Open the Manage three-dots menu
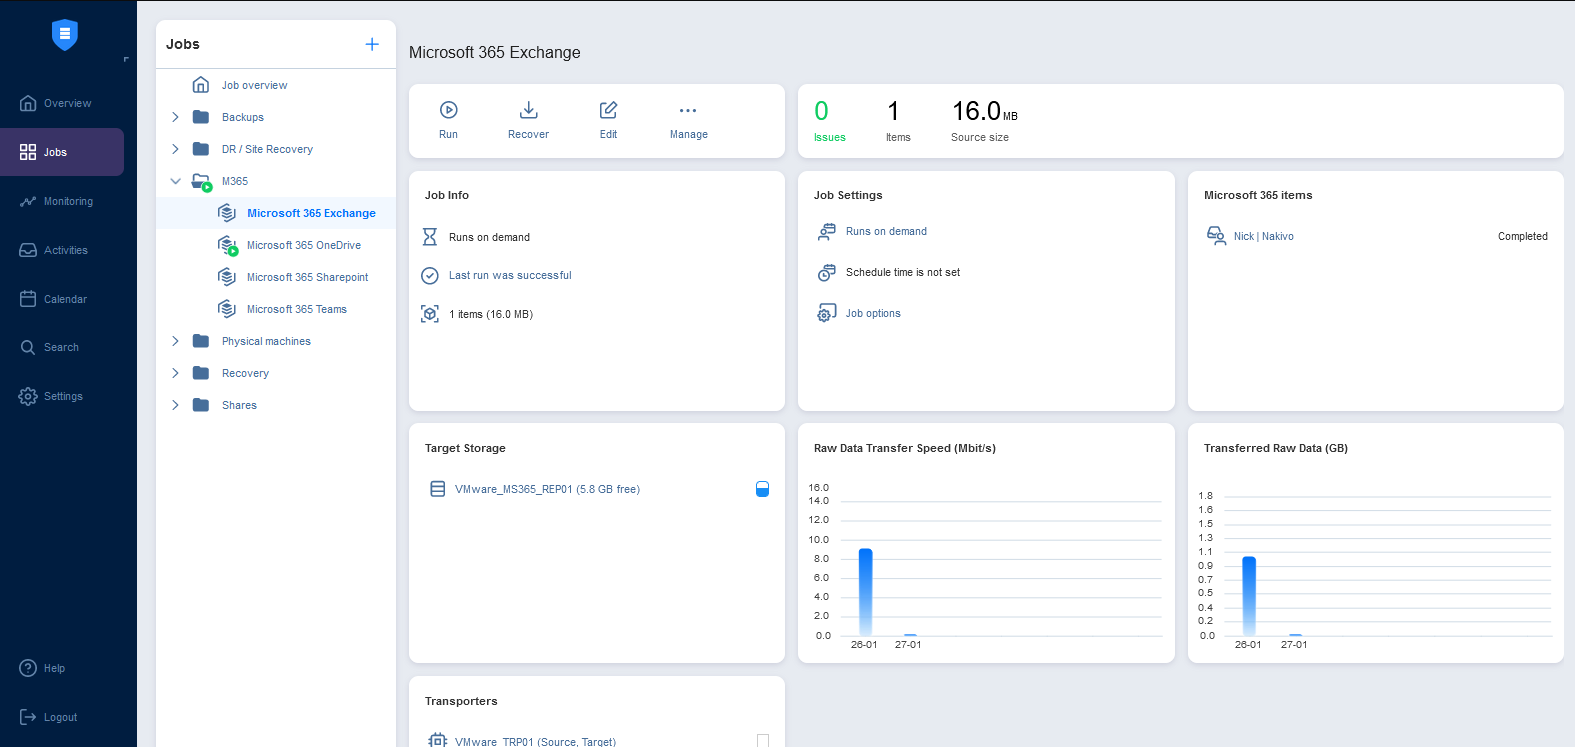The width and height of the screenshot is (1575, 747). (x=688, y=110)
